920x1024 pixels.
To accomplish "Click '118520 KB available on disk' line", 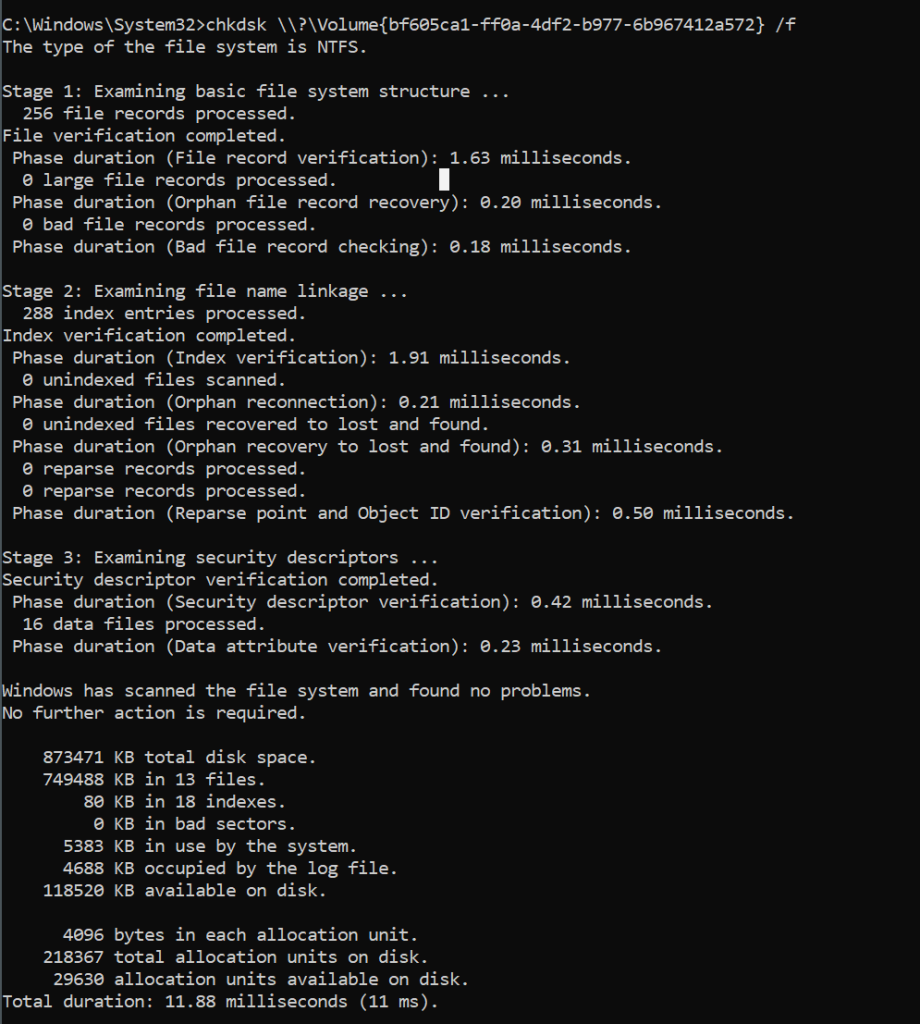I will [x=184, y=891].
